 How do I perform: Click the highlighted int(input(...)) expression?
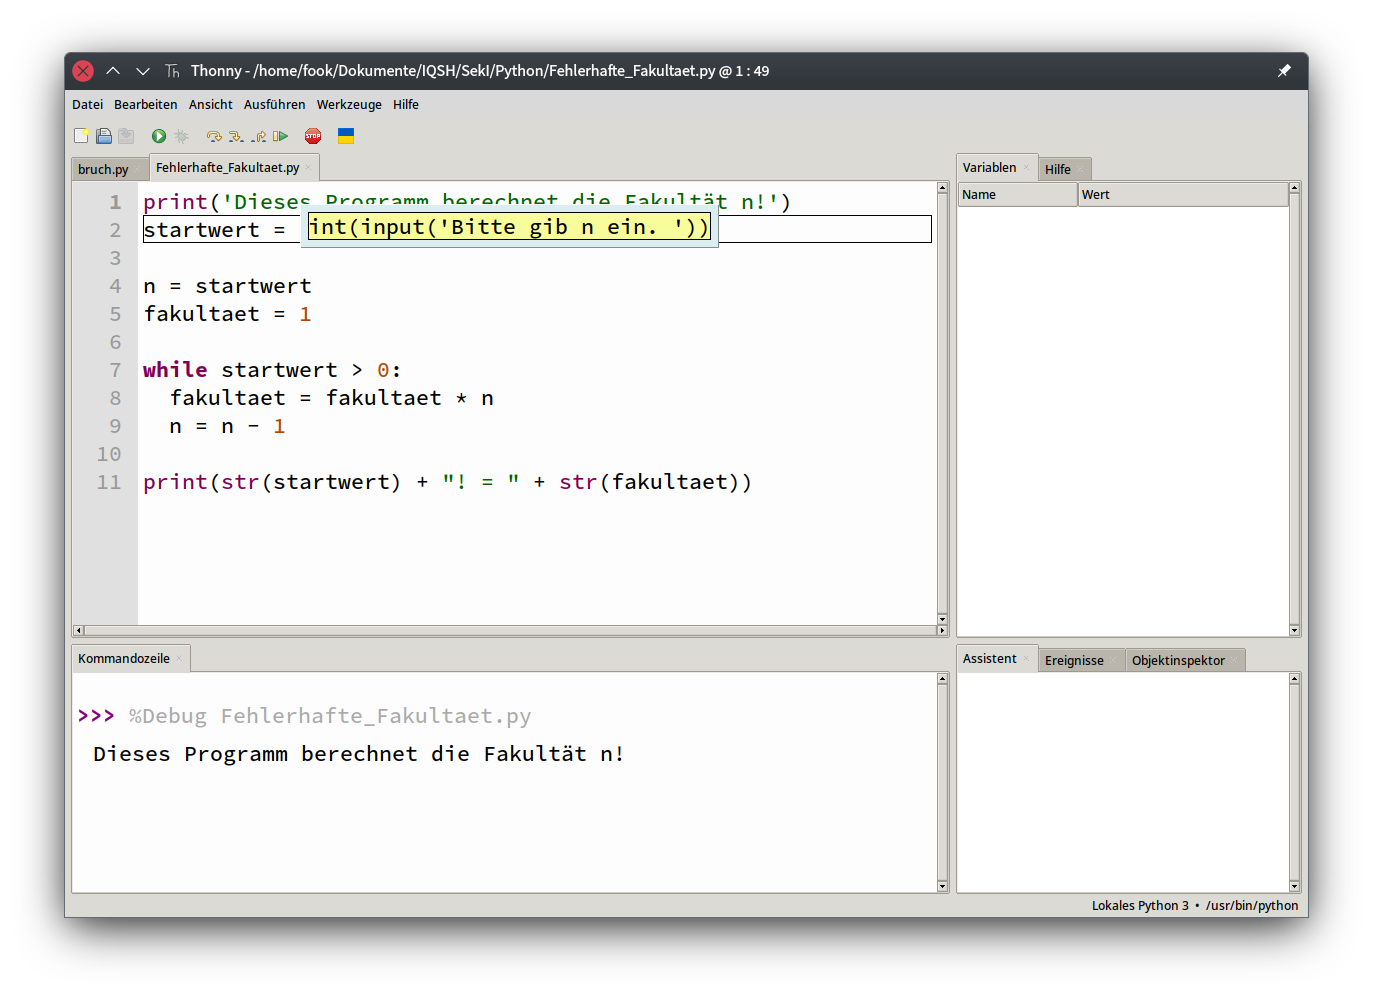pos(509,227)
